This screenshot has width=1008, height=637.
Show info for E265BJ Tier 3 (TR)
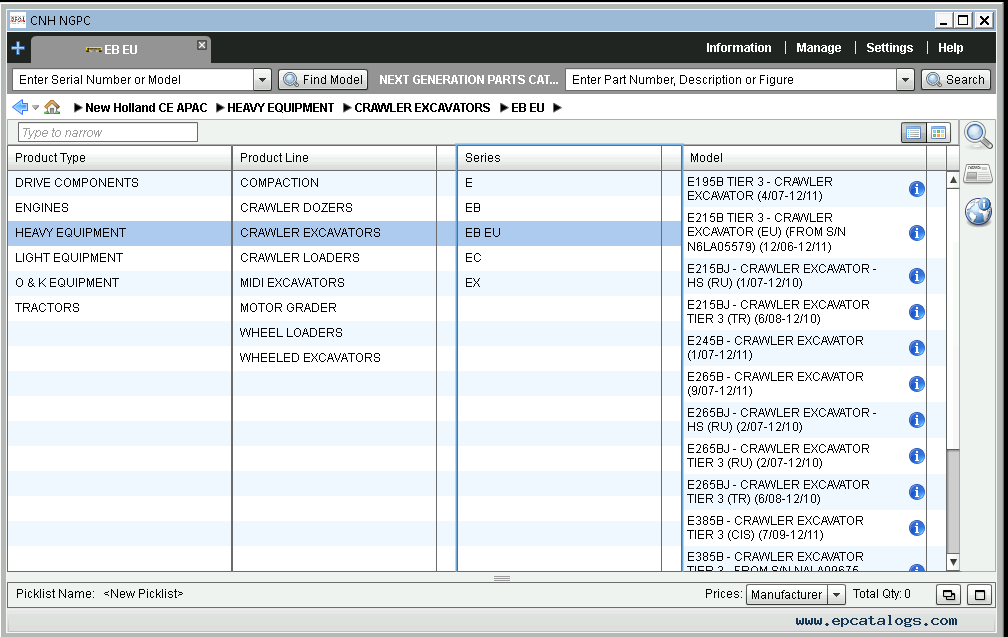917,492
